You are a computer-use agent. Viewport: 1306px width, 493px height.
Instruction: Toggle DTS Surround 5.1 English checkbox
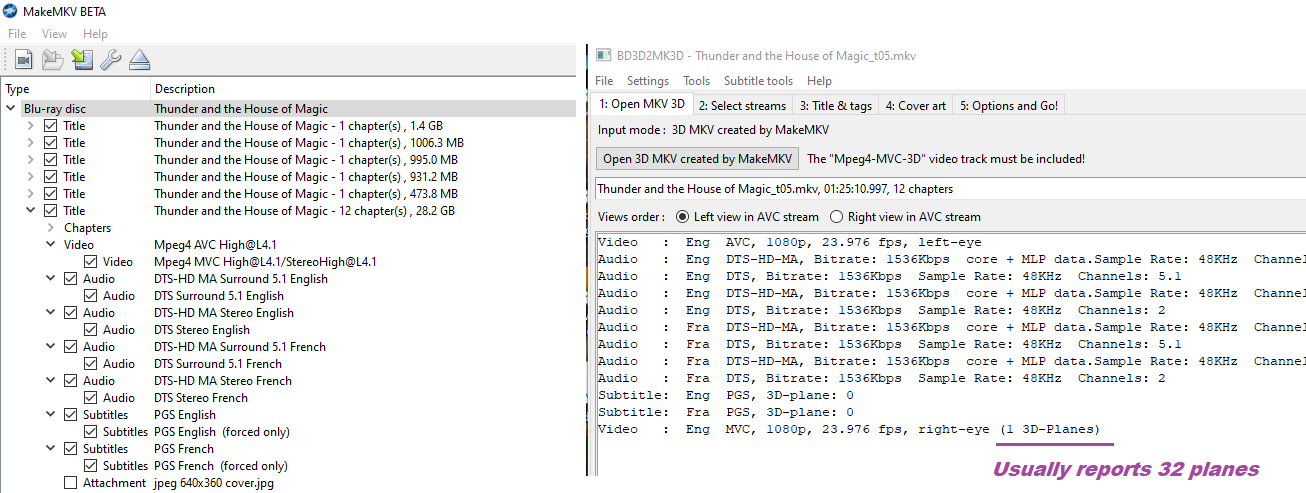(x=91, y=296)
